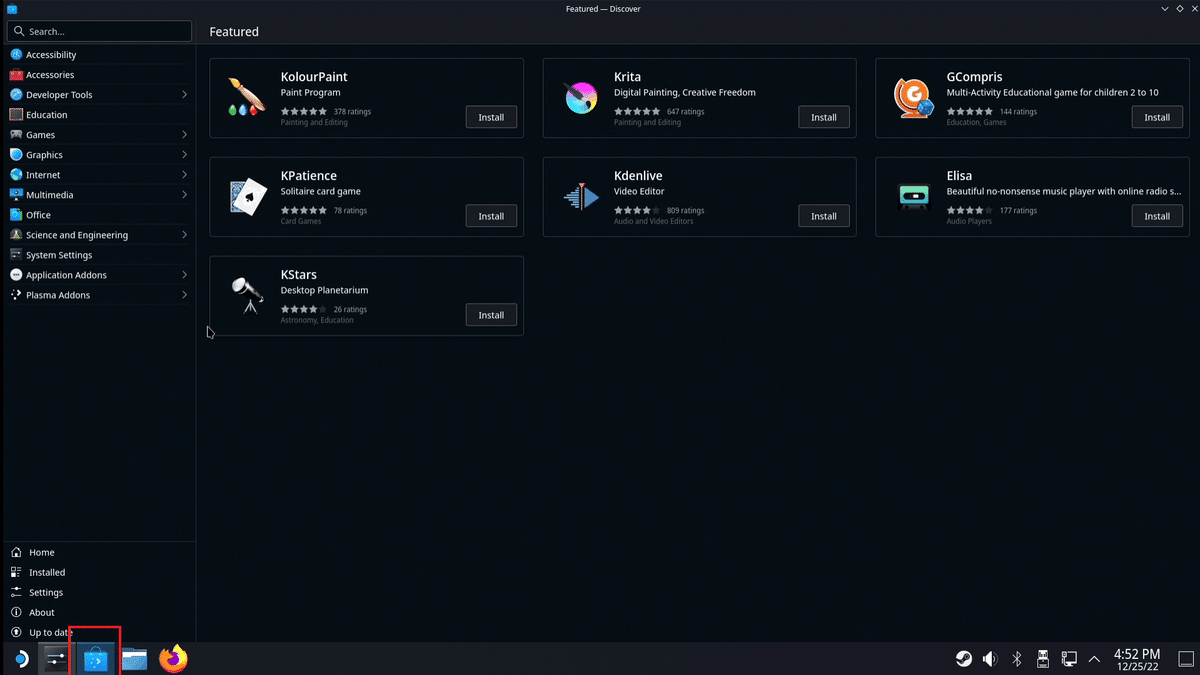This screenshot has height=675, width=1200.
Task: Open the KPatience card icon
Action: [246, 196]
